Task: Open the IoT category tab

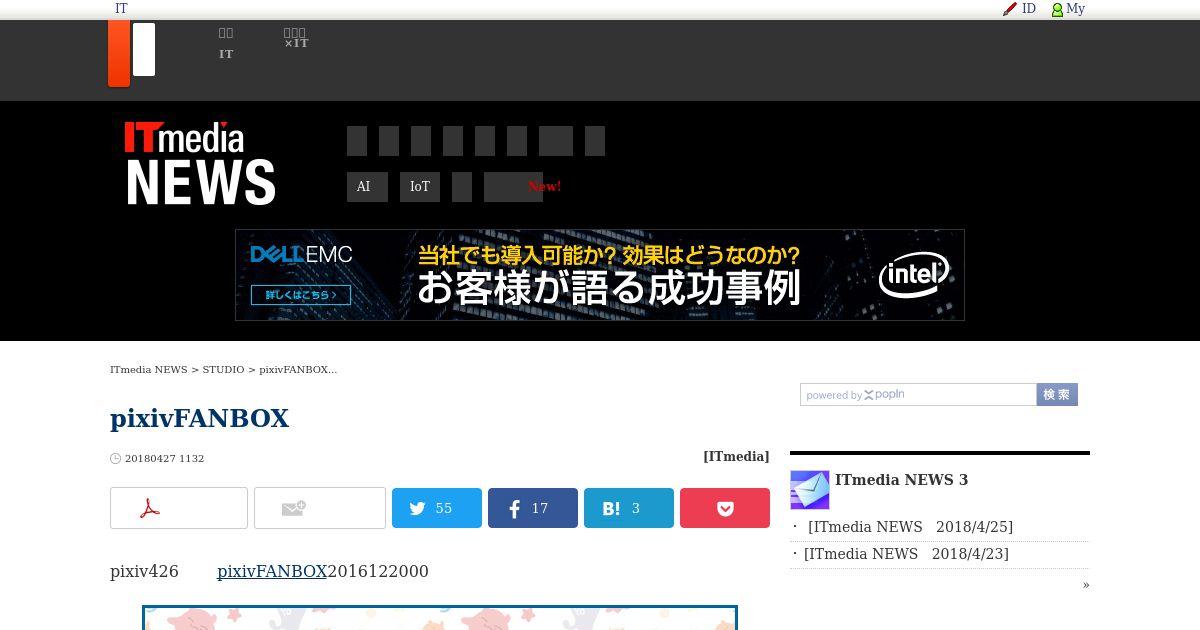Action: tap(420, 187)
